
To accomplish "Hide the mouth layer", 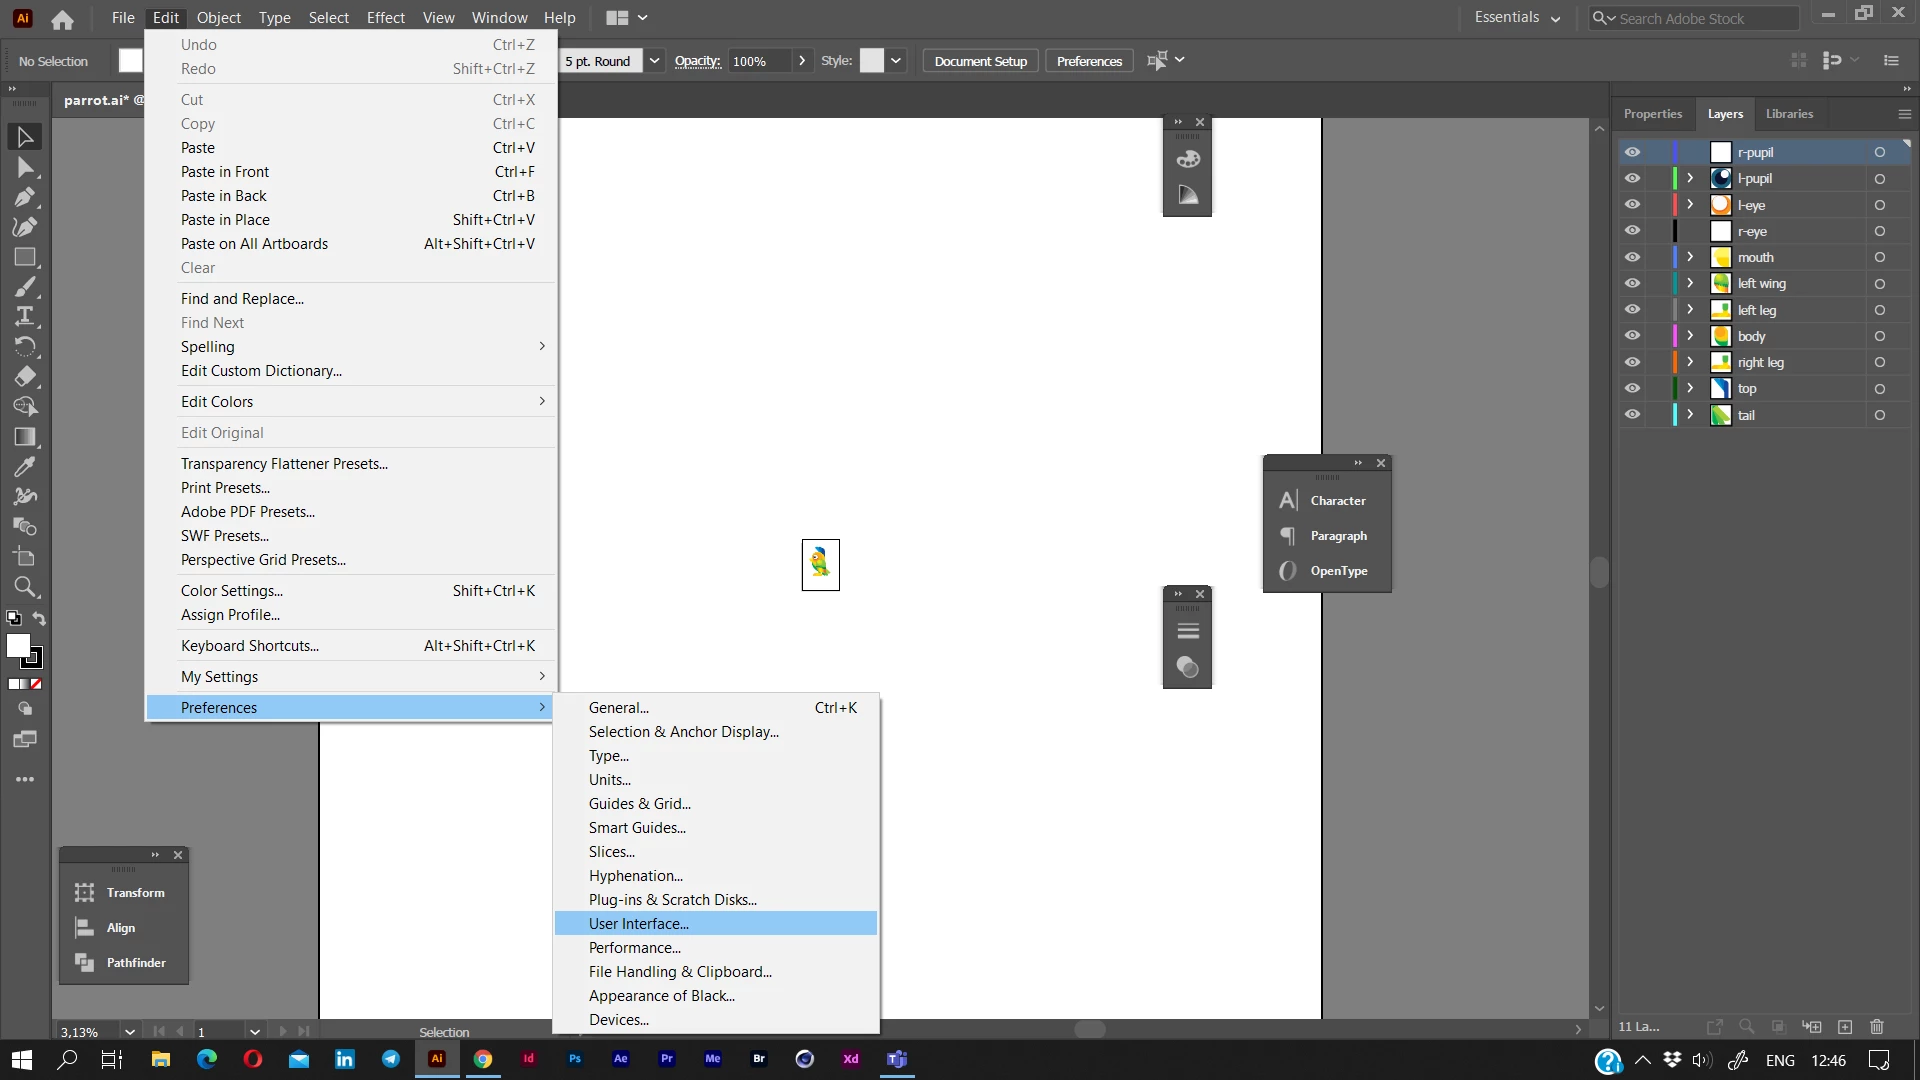I will coord(1632,257).
